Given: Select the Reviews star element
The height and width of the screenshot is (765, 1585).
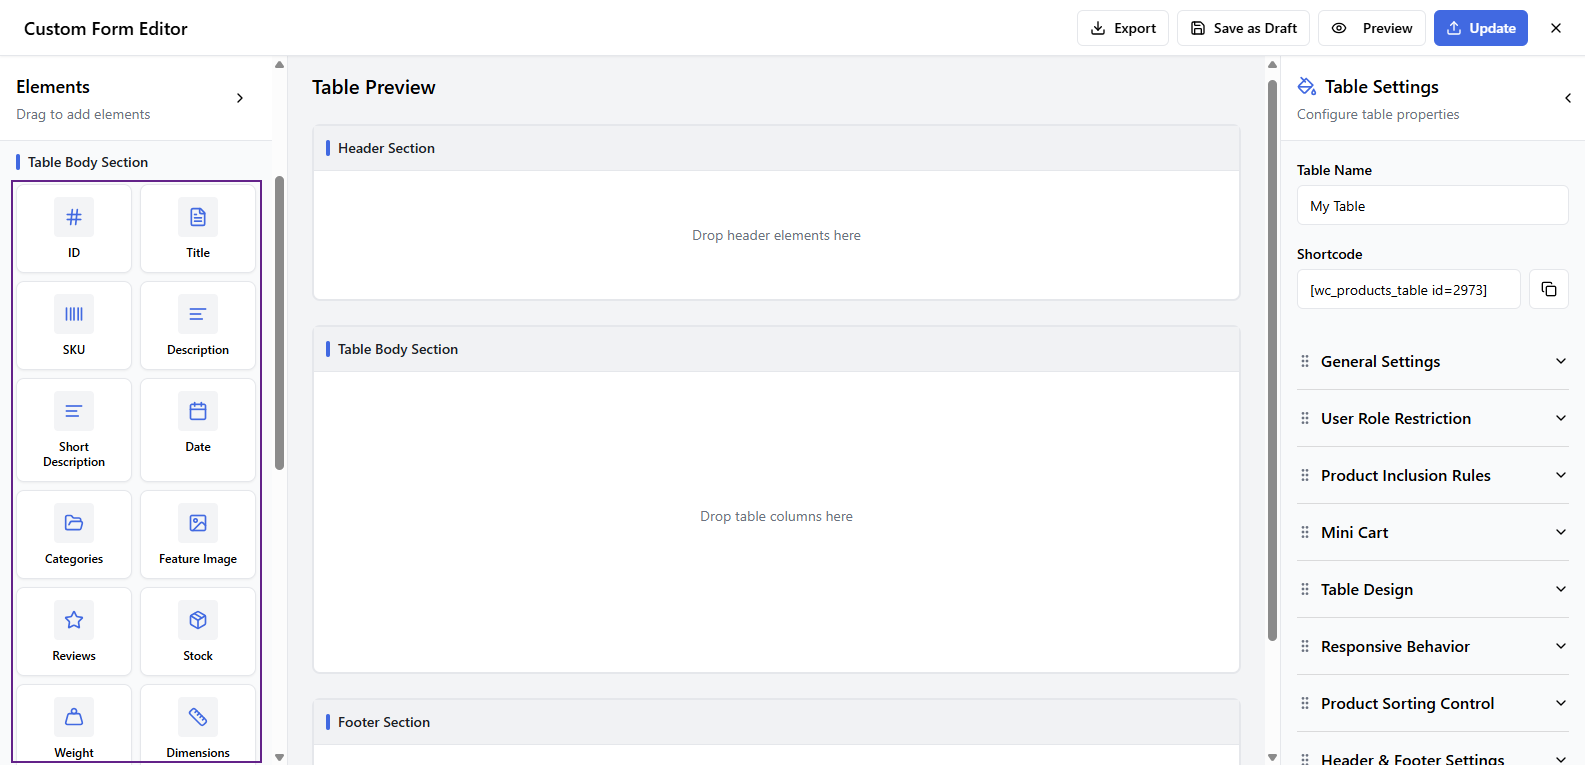Looking at the screenshot, I should (x=74, y=631).
